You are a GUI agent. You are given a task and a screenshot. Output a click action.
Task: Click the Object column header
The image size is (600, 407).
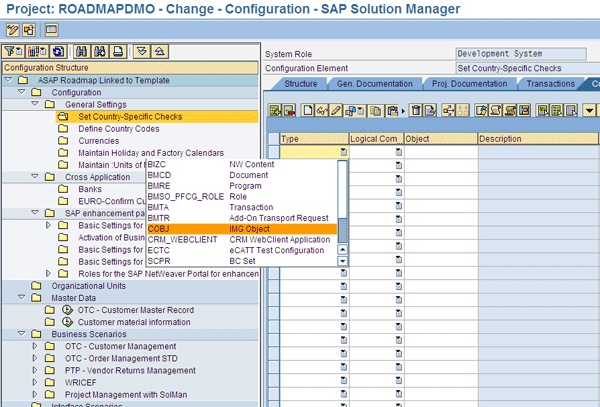tap(441, 139)
